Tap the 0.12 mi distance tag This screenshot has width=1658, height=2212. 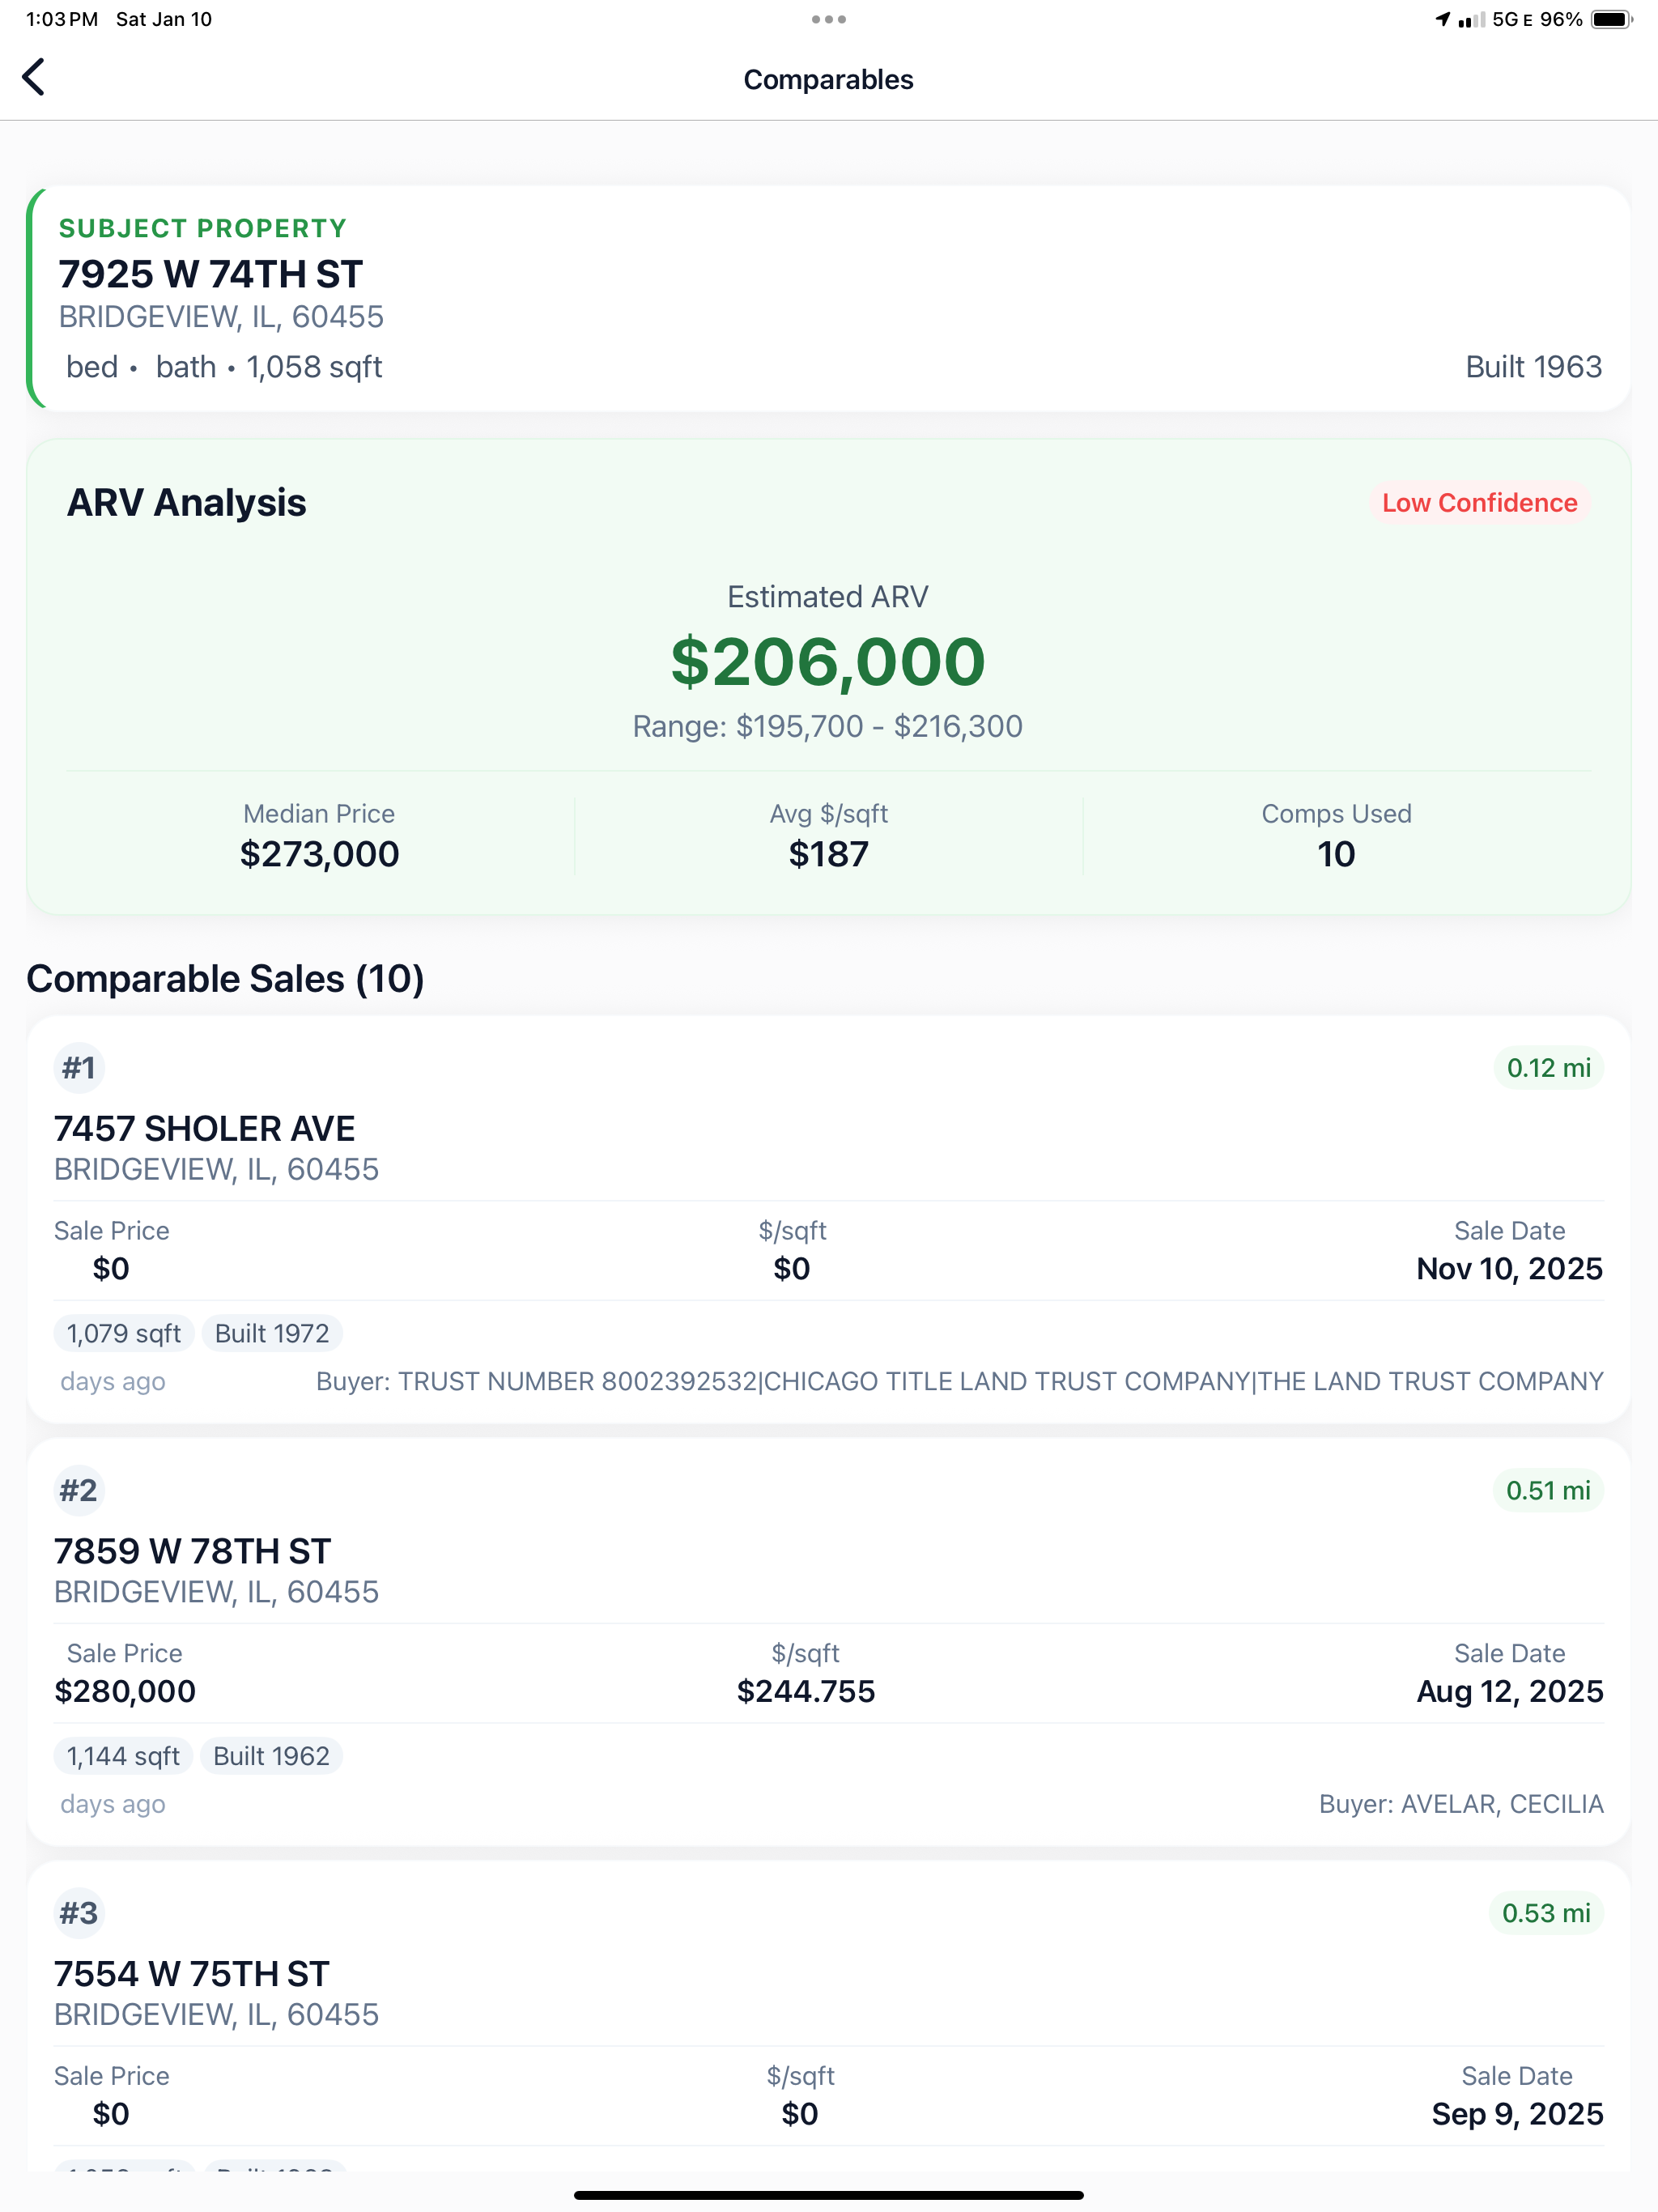tap(1548, 1067)
